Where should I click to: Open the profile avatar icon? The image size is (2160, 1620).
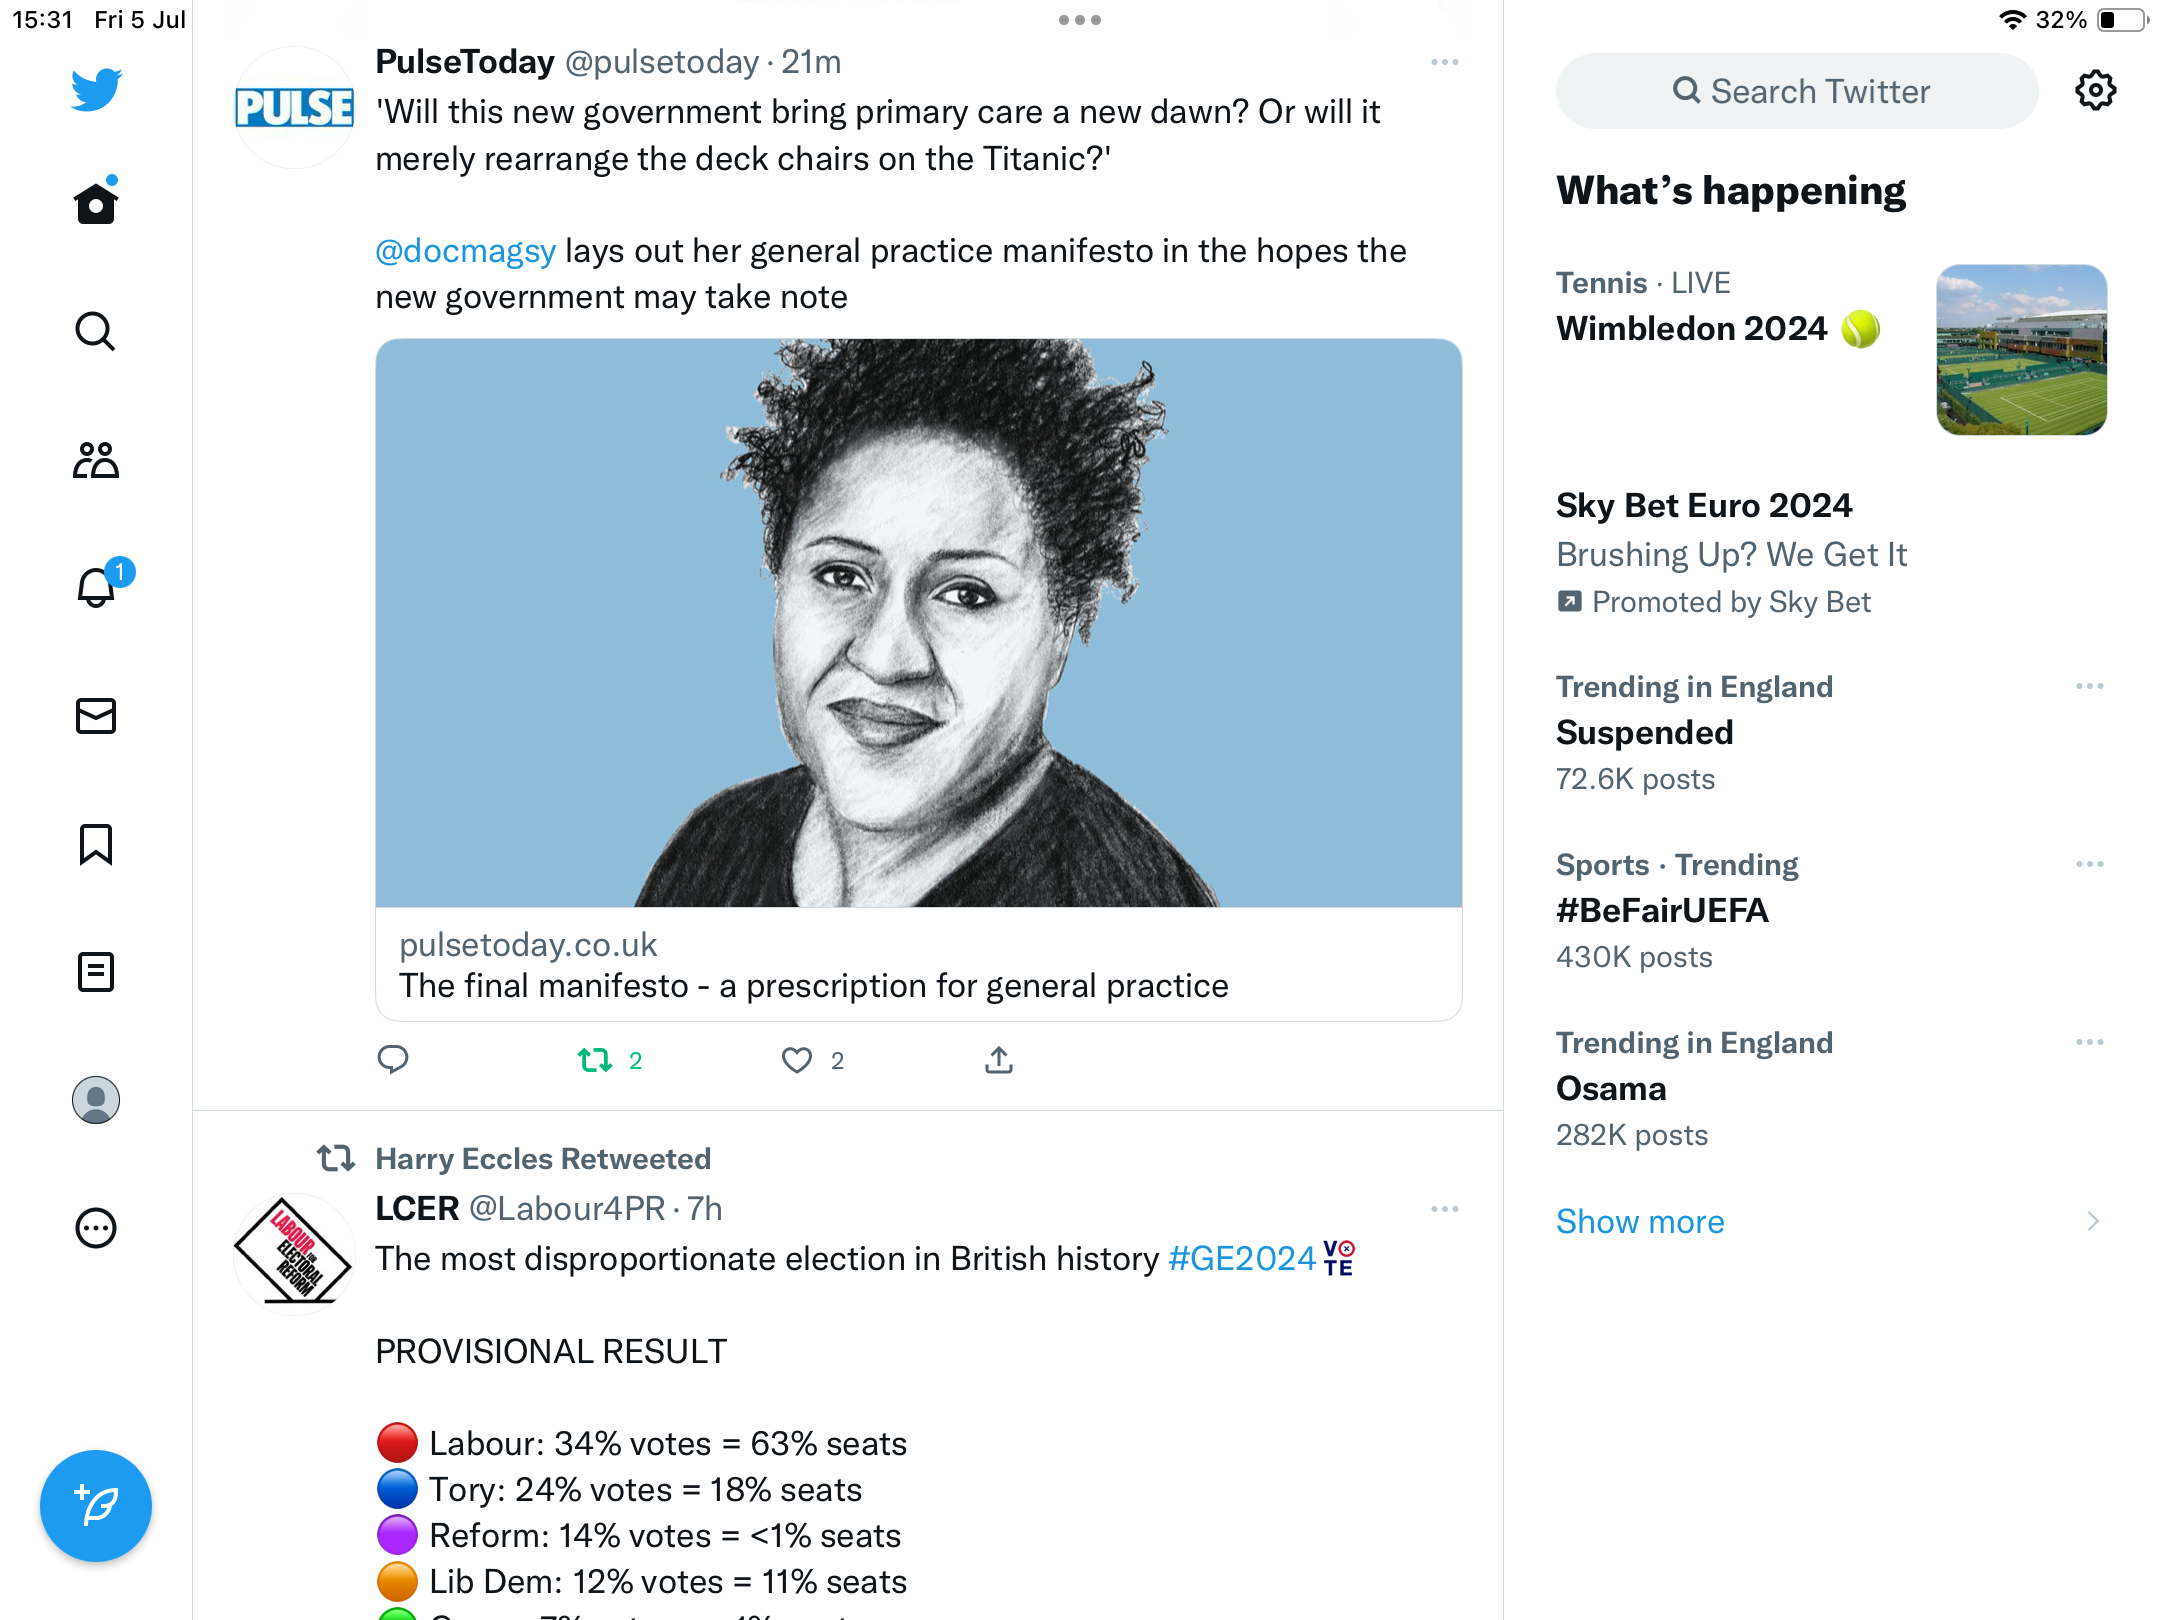pyautogui.click(x=96, y=1100)
